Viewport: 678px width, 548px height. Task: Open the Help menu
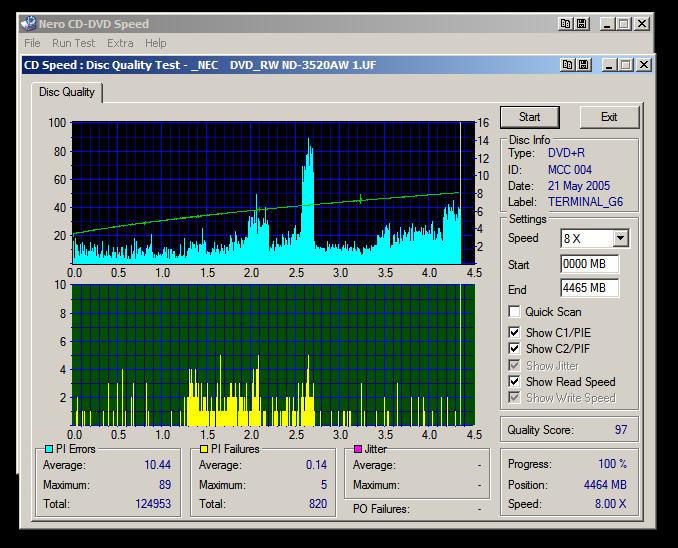pos(155,43)
